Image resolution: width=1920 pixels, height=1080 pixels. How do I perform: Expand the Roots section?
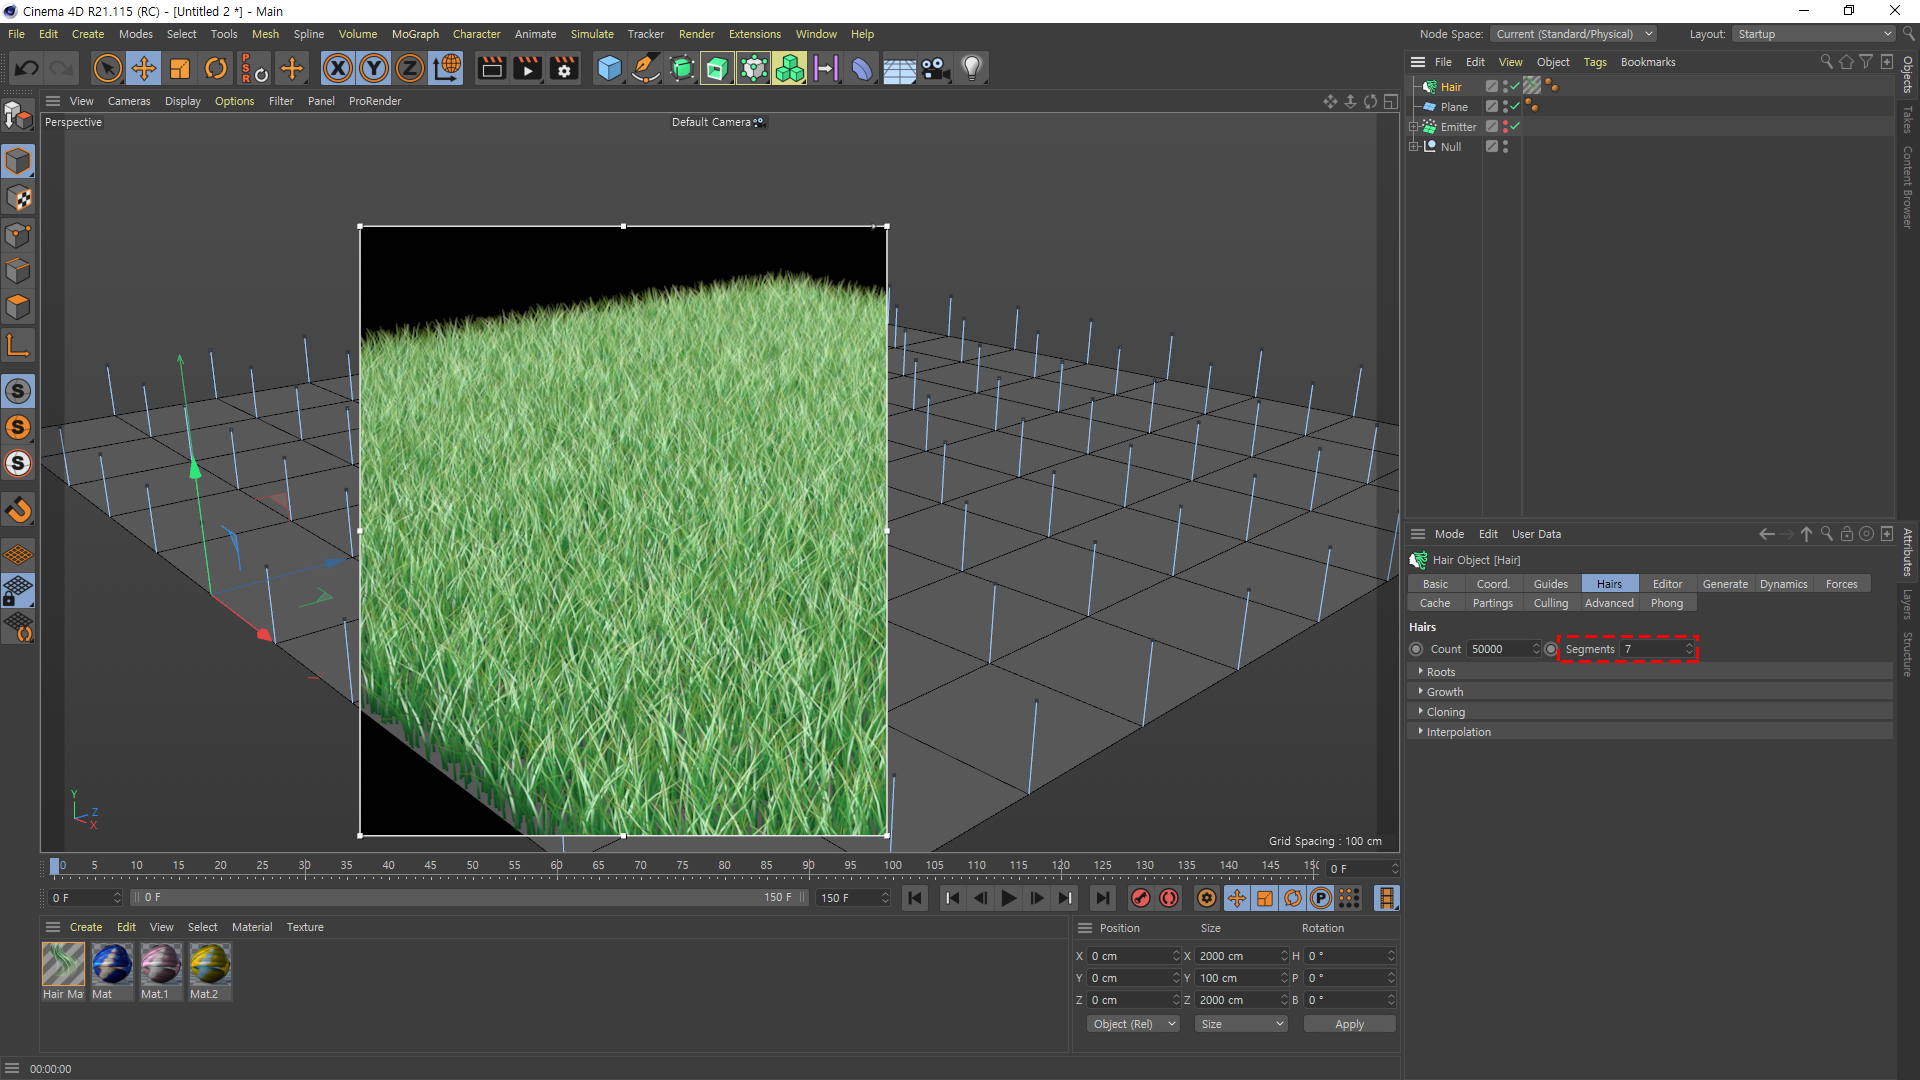(1440, 672)
